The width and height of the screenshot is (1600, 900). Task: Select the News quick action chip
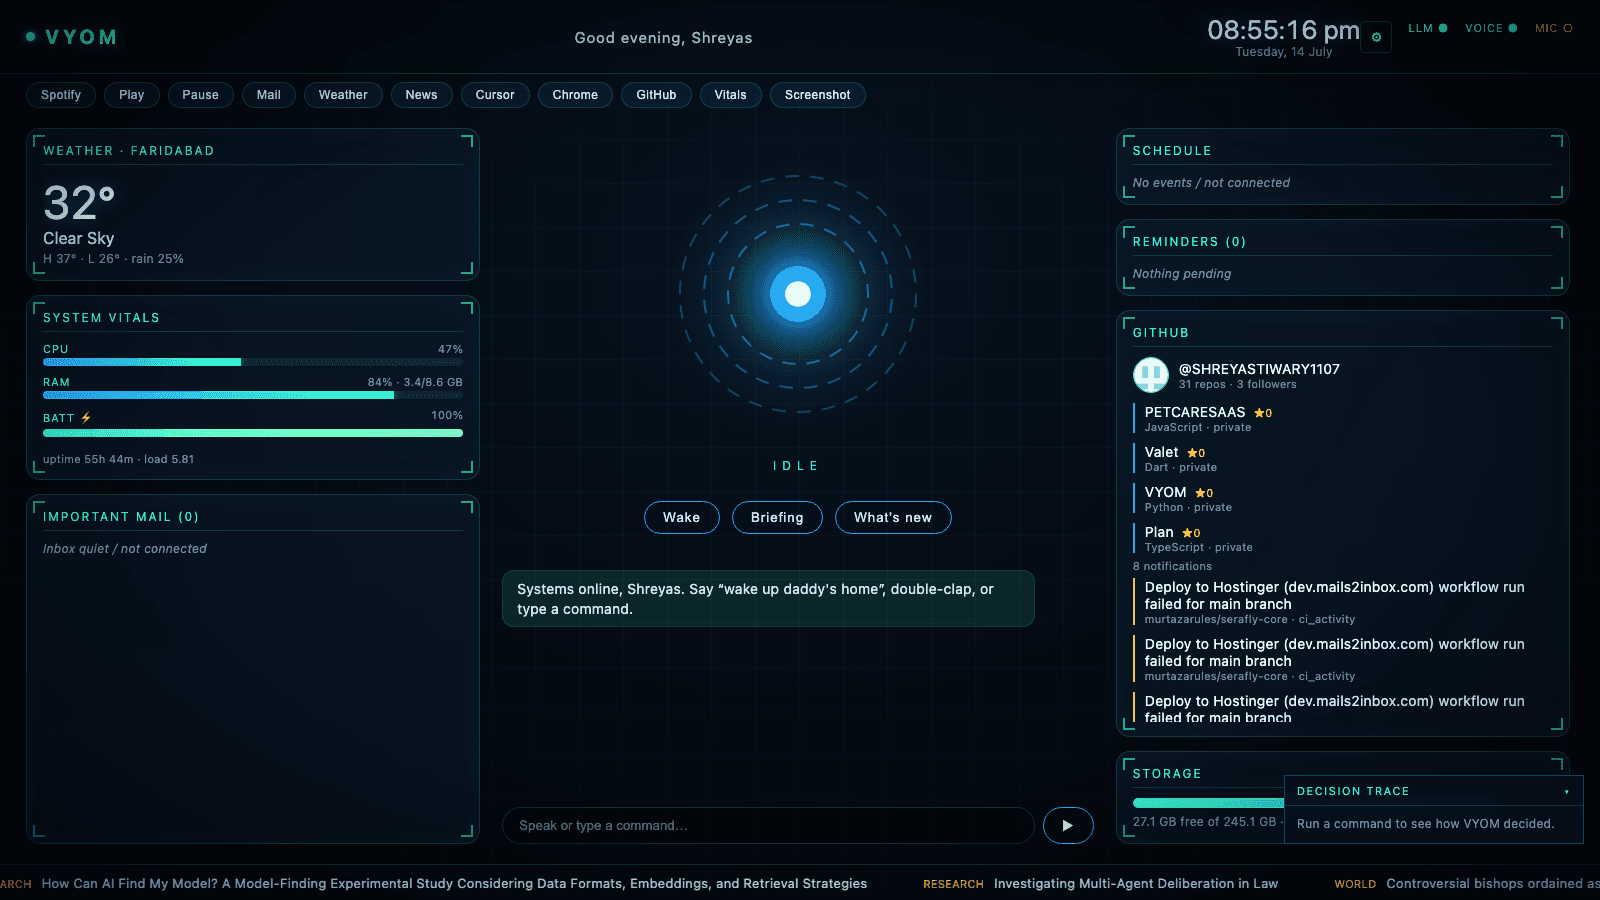pyautogui.click(x=421, y=95)
